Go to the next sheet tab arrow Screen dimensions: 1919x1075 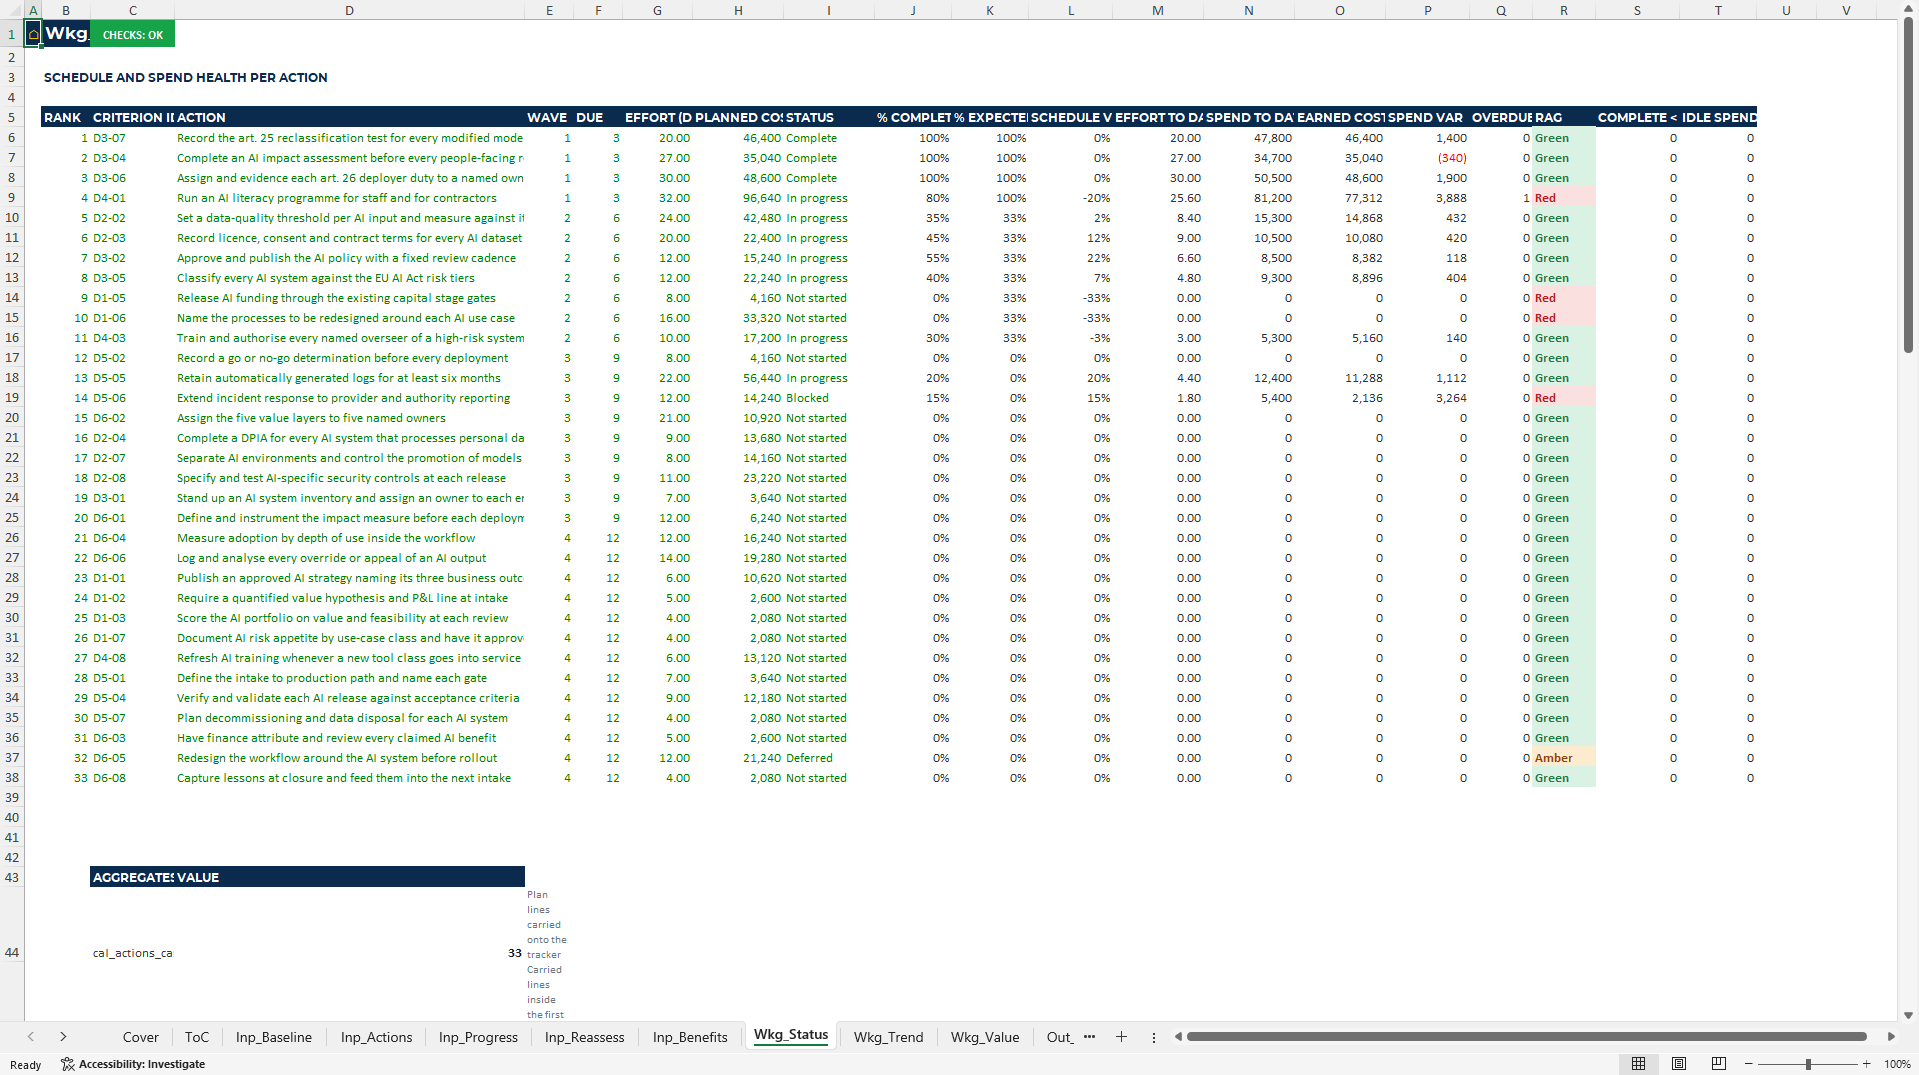pyautogui.click(x=63, y=1037)
